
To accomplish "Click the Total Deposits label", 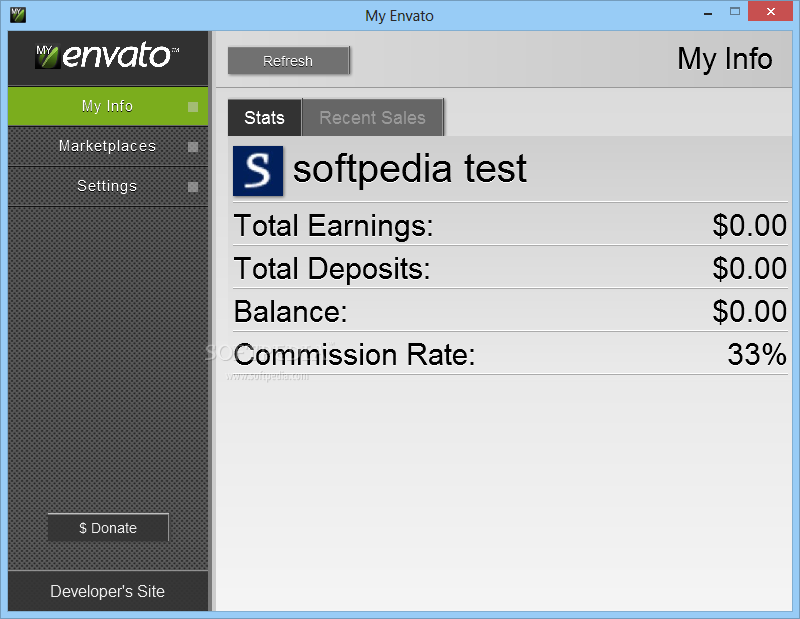I will [x=332, y=269].
